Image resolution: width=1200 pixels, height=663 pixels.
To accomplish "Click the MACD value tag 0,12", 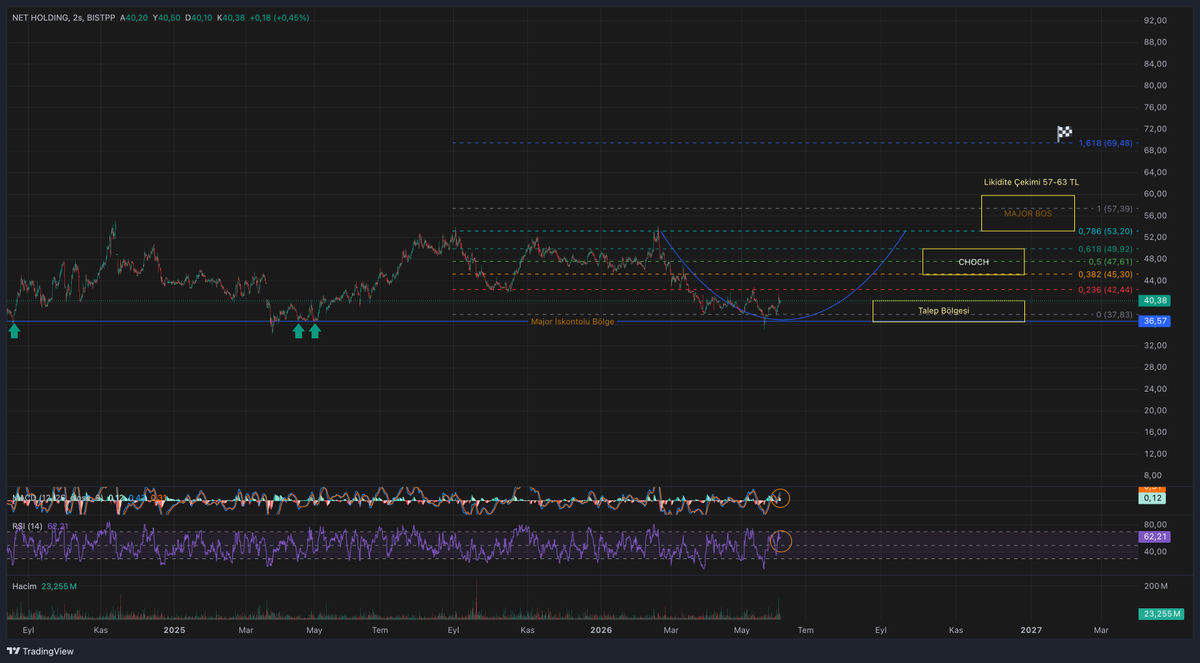I will pos(1152,497).
